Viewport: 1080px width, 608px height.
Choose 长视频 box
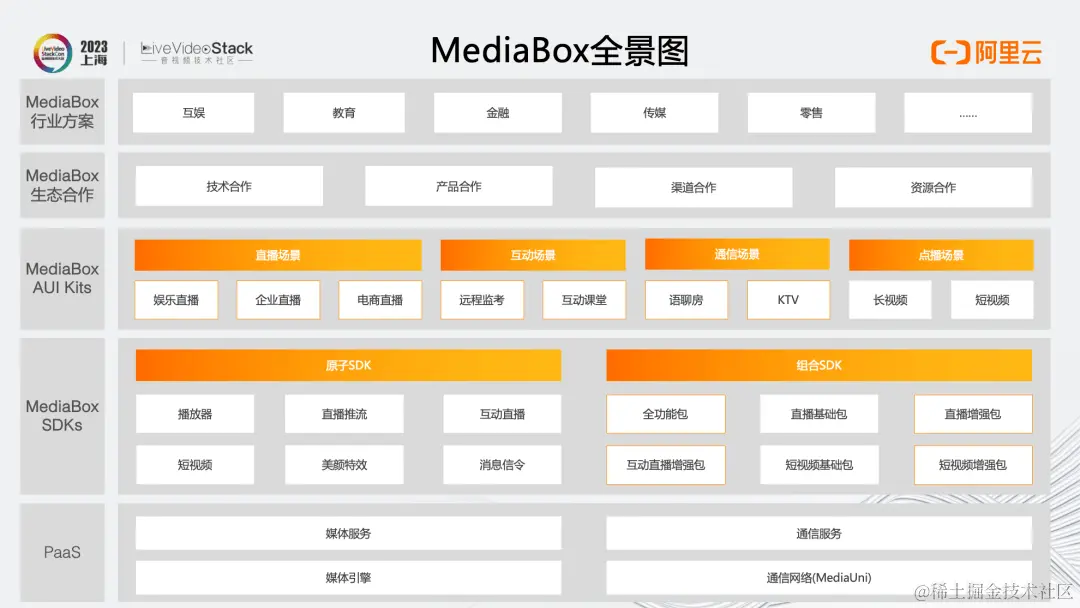(890, 300)
